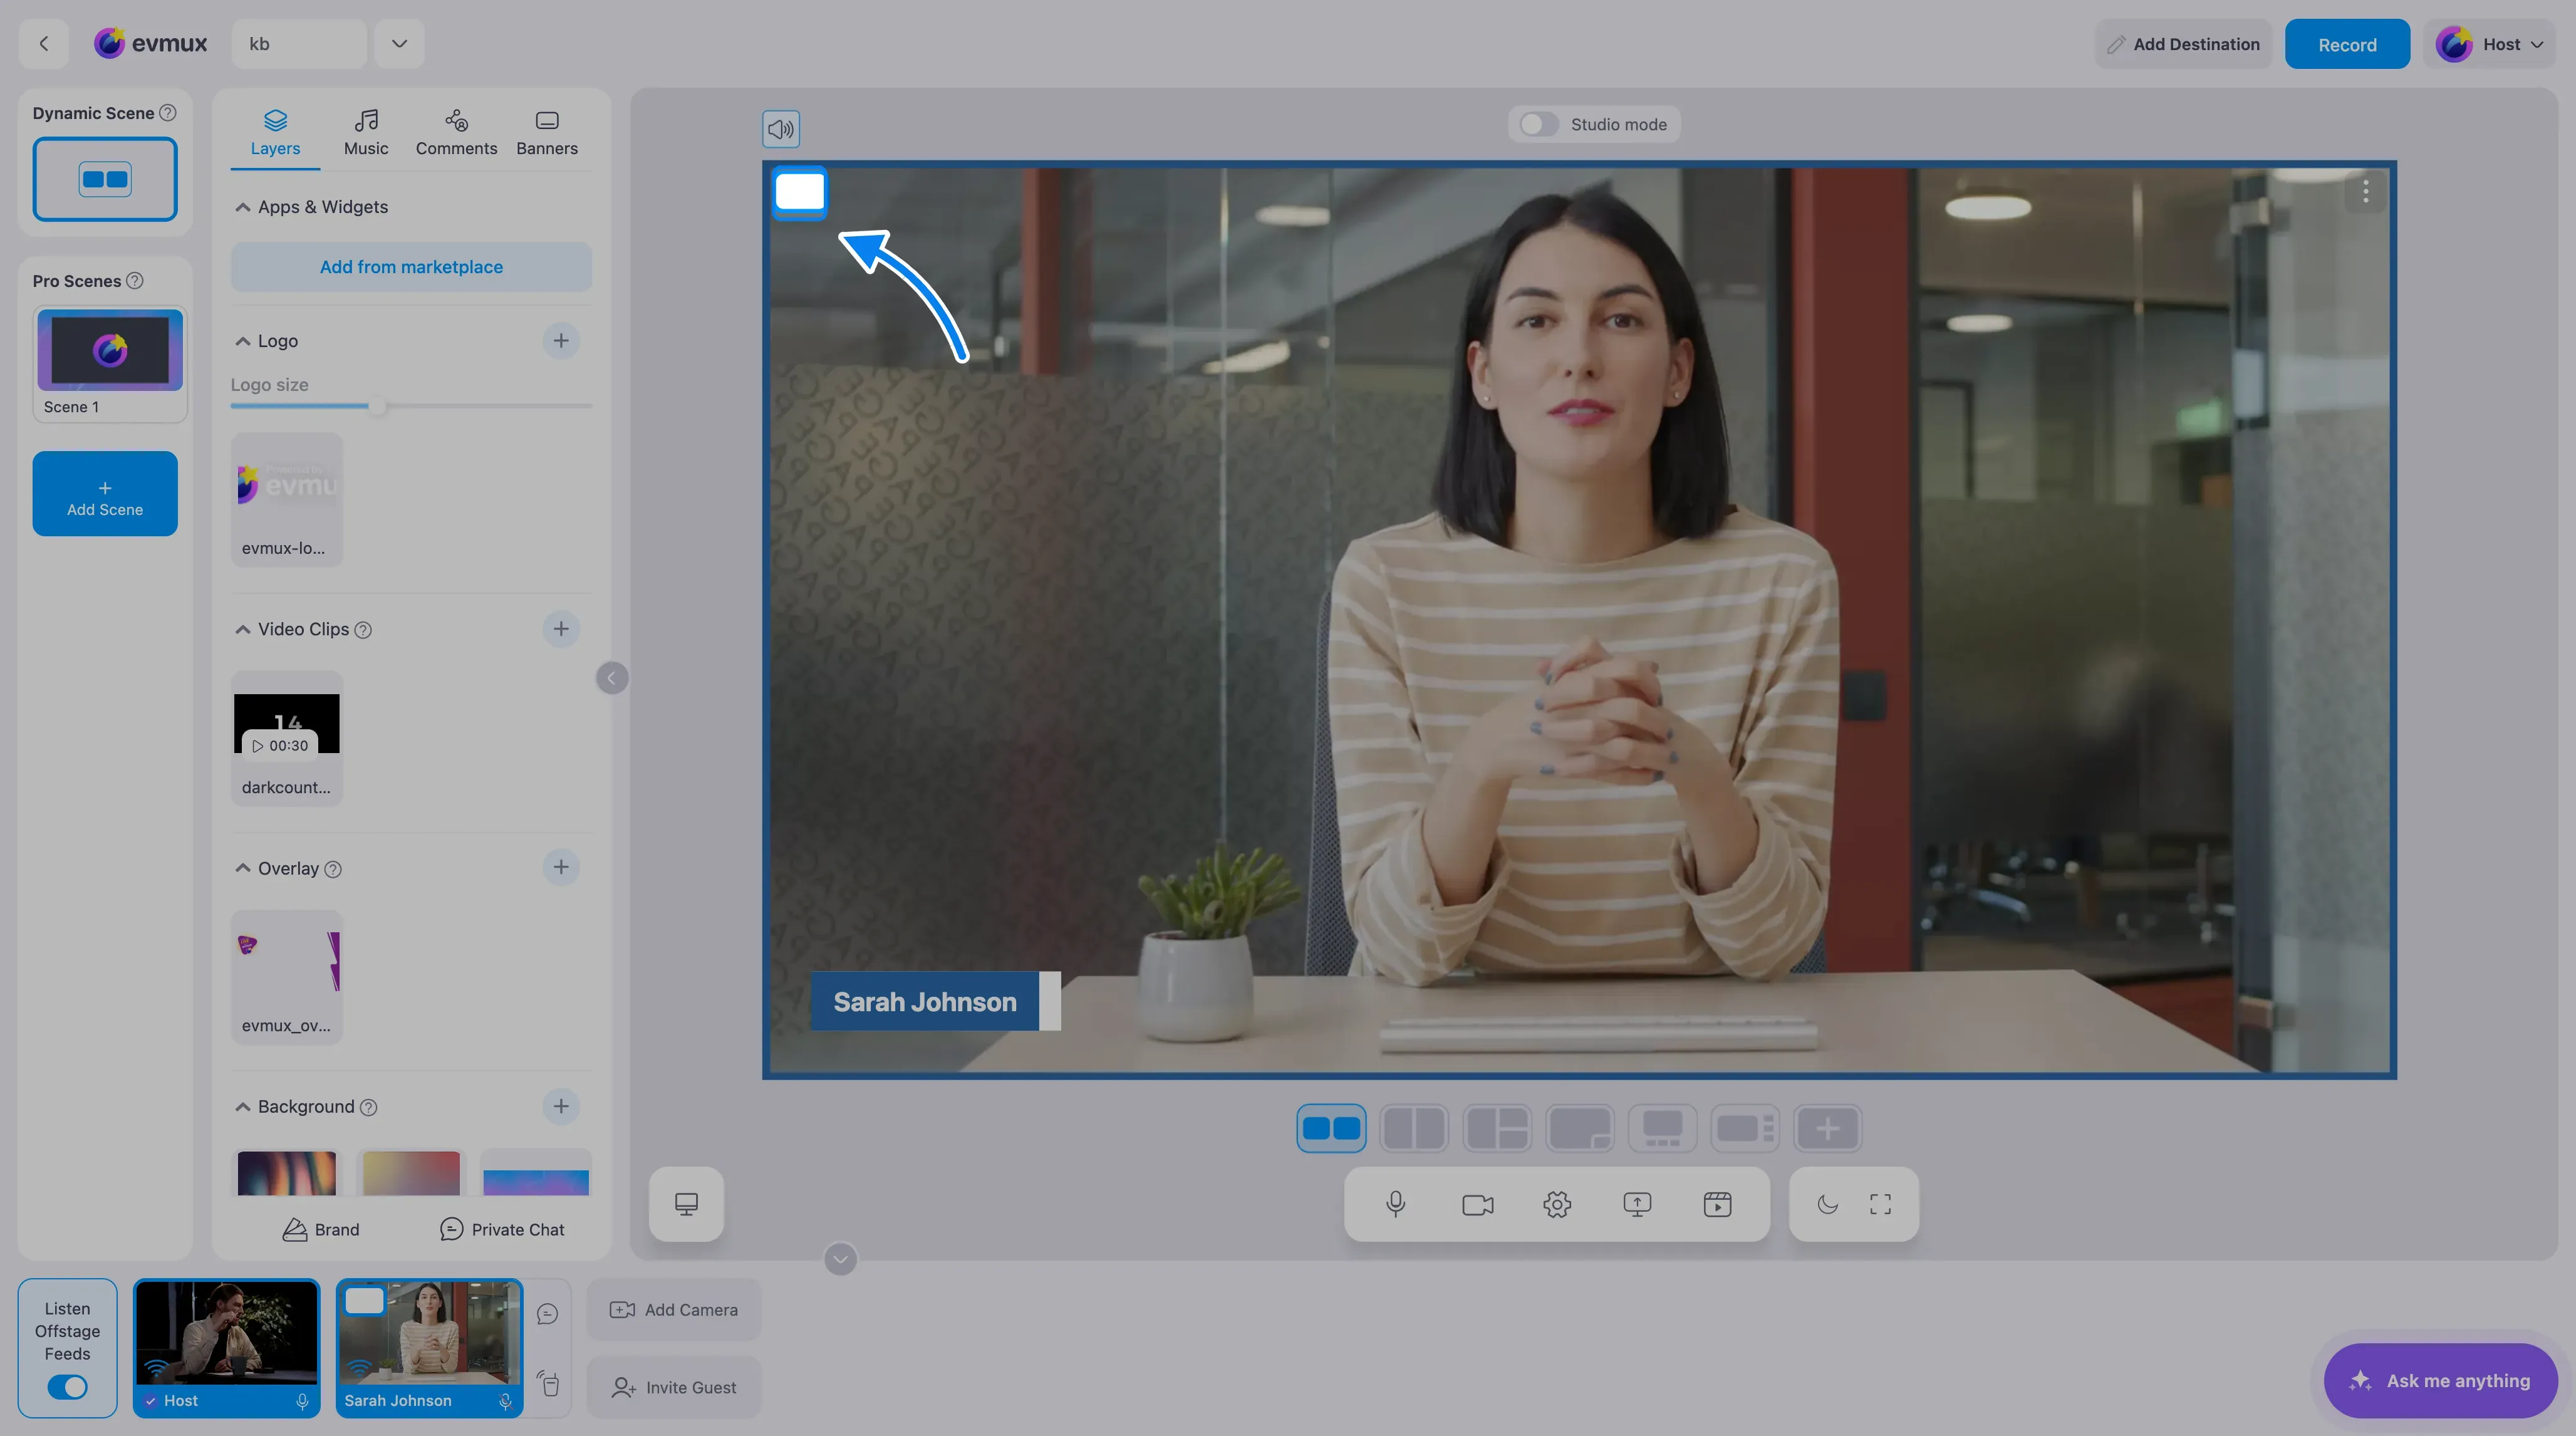This screenshot has height=1436, width=2576.
Task: Click the add custom layout plus icon
Action: (1828, 1129)
